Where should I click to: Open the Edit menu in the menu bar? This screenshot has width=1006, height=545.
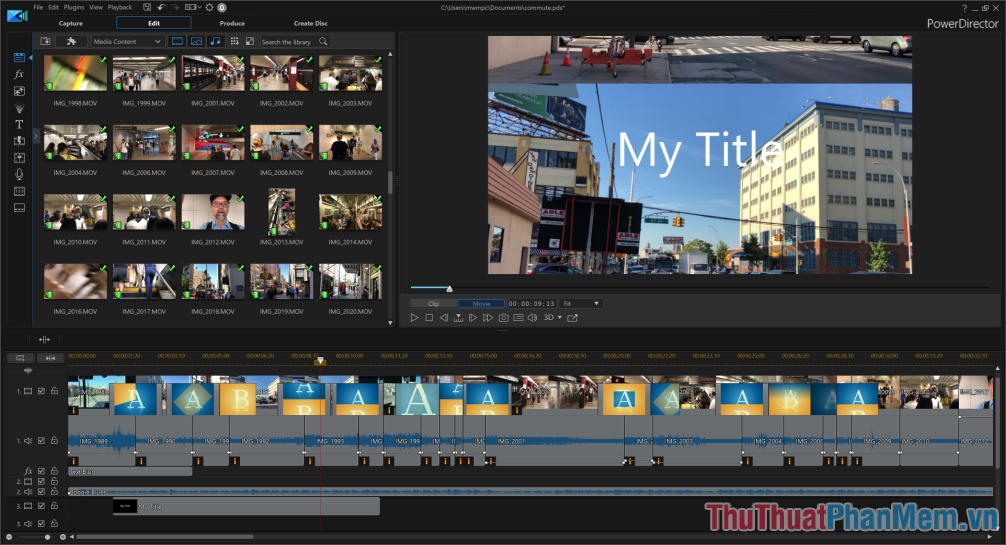click(x=53, y=7)
